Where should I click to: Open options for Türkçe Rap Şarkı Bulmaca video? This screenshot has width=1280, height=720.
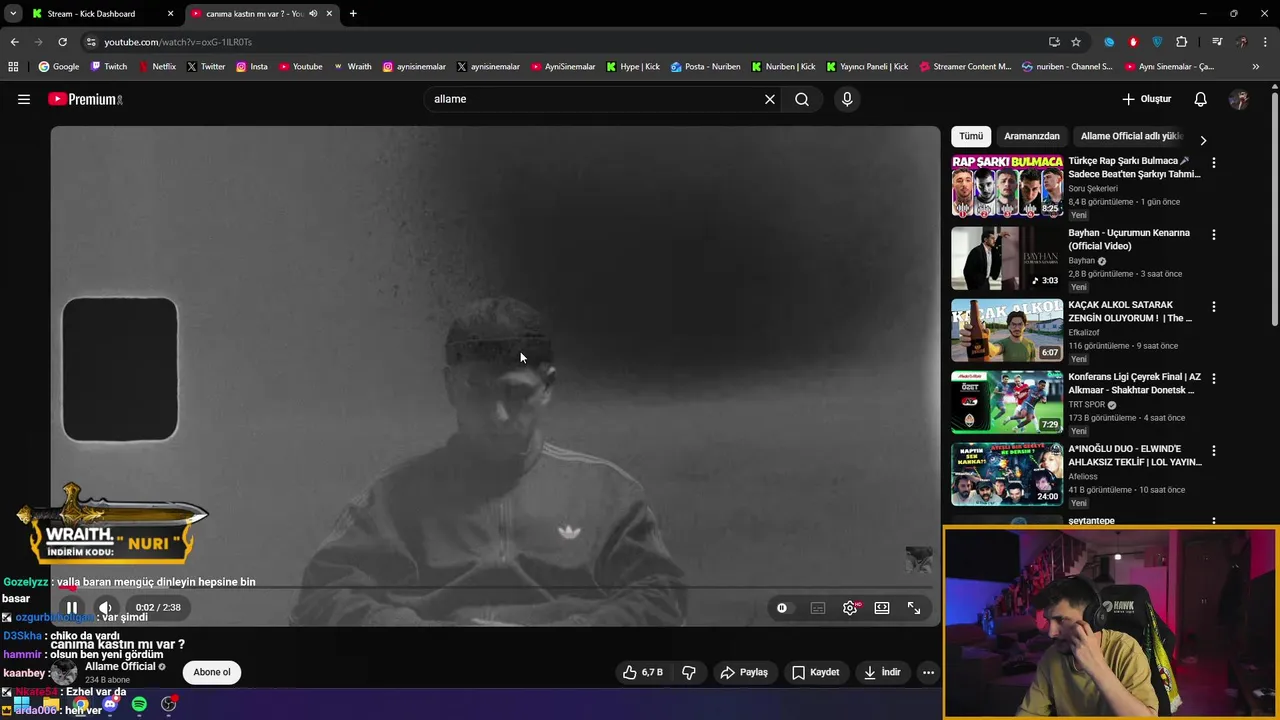click(1214, 163)
